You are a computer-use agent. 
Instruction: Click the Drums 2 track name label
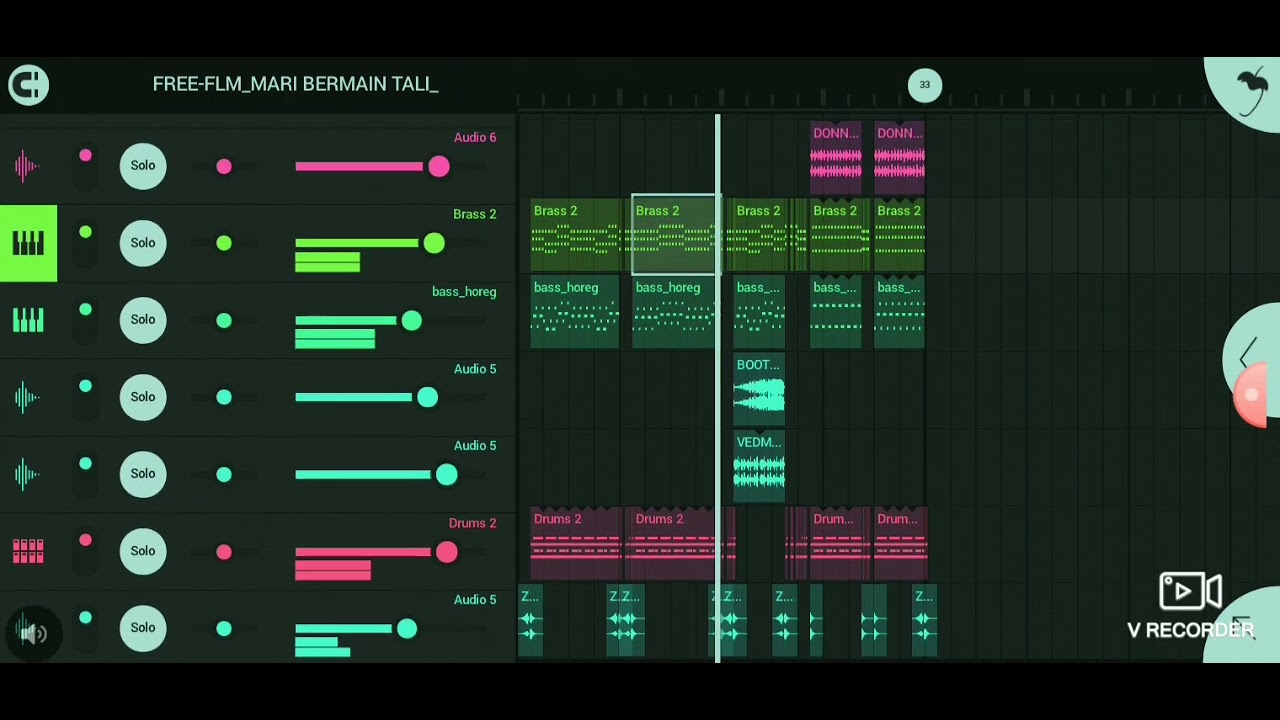tap(472, 523)
